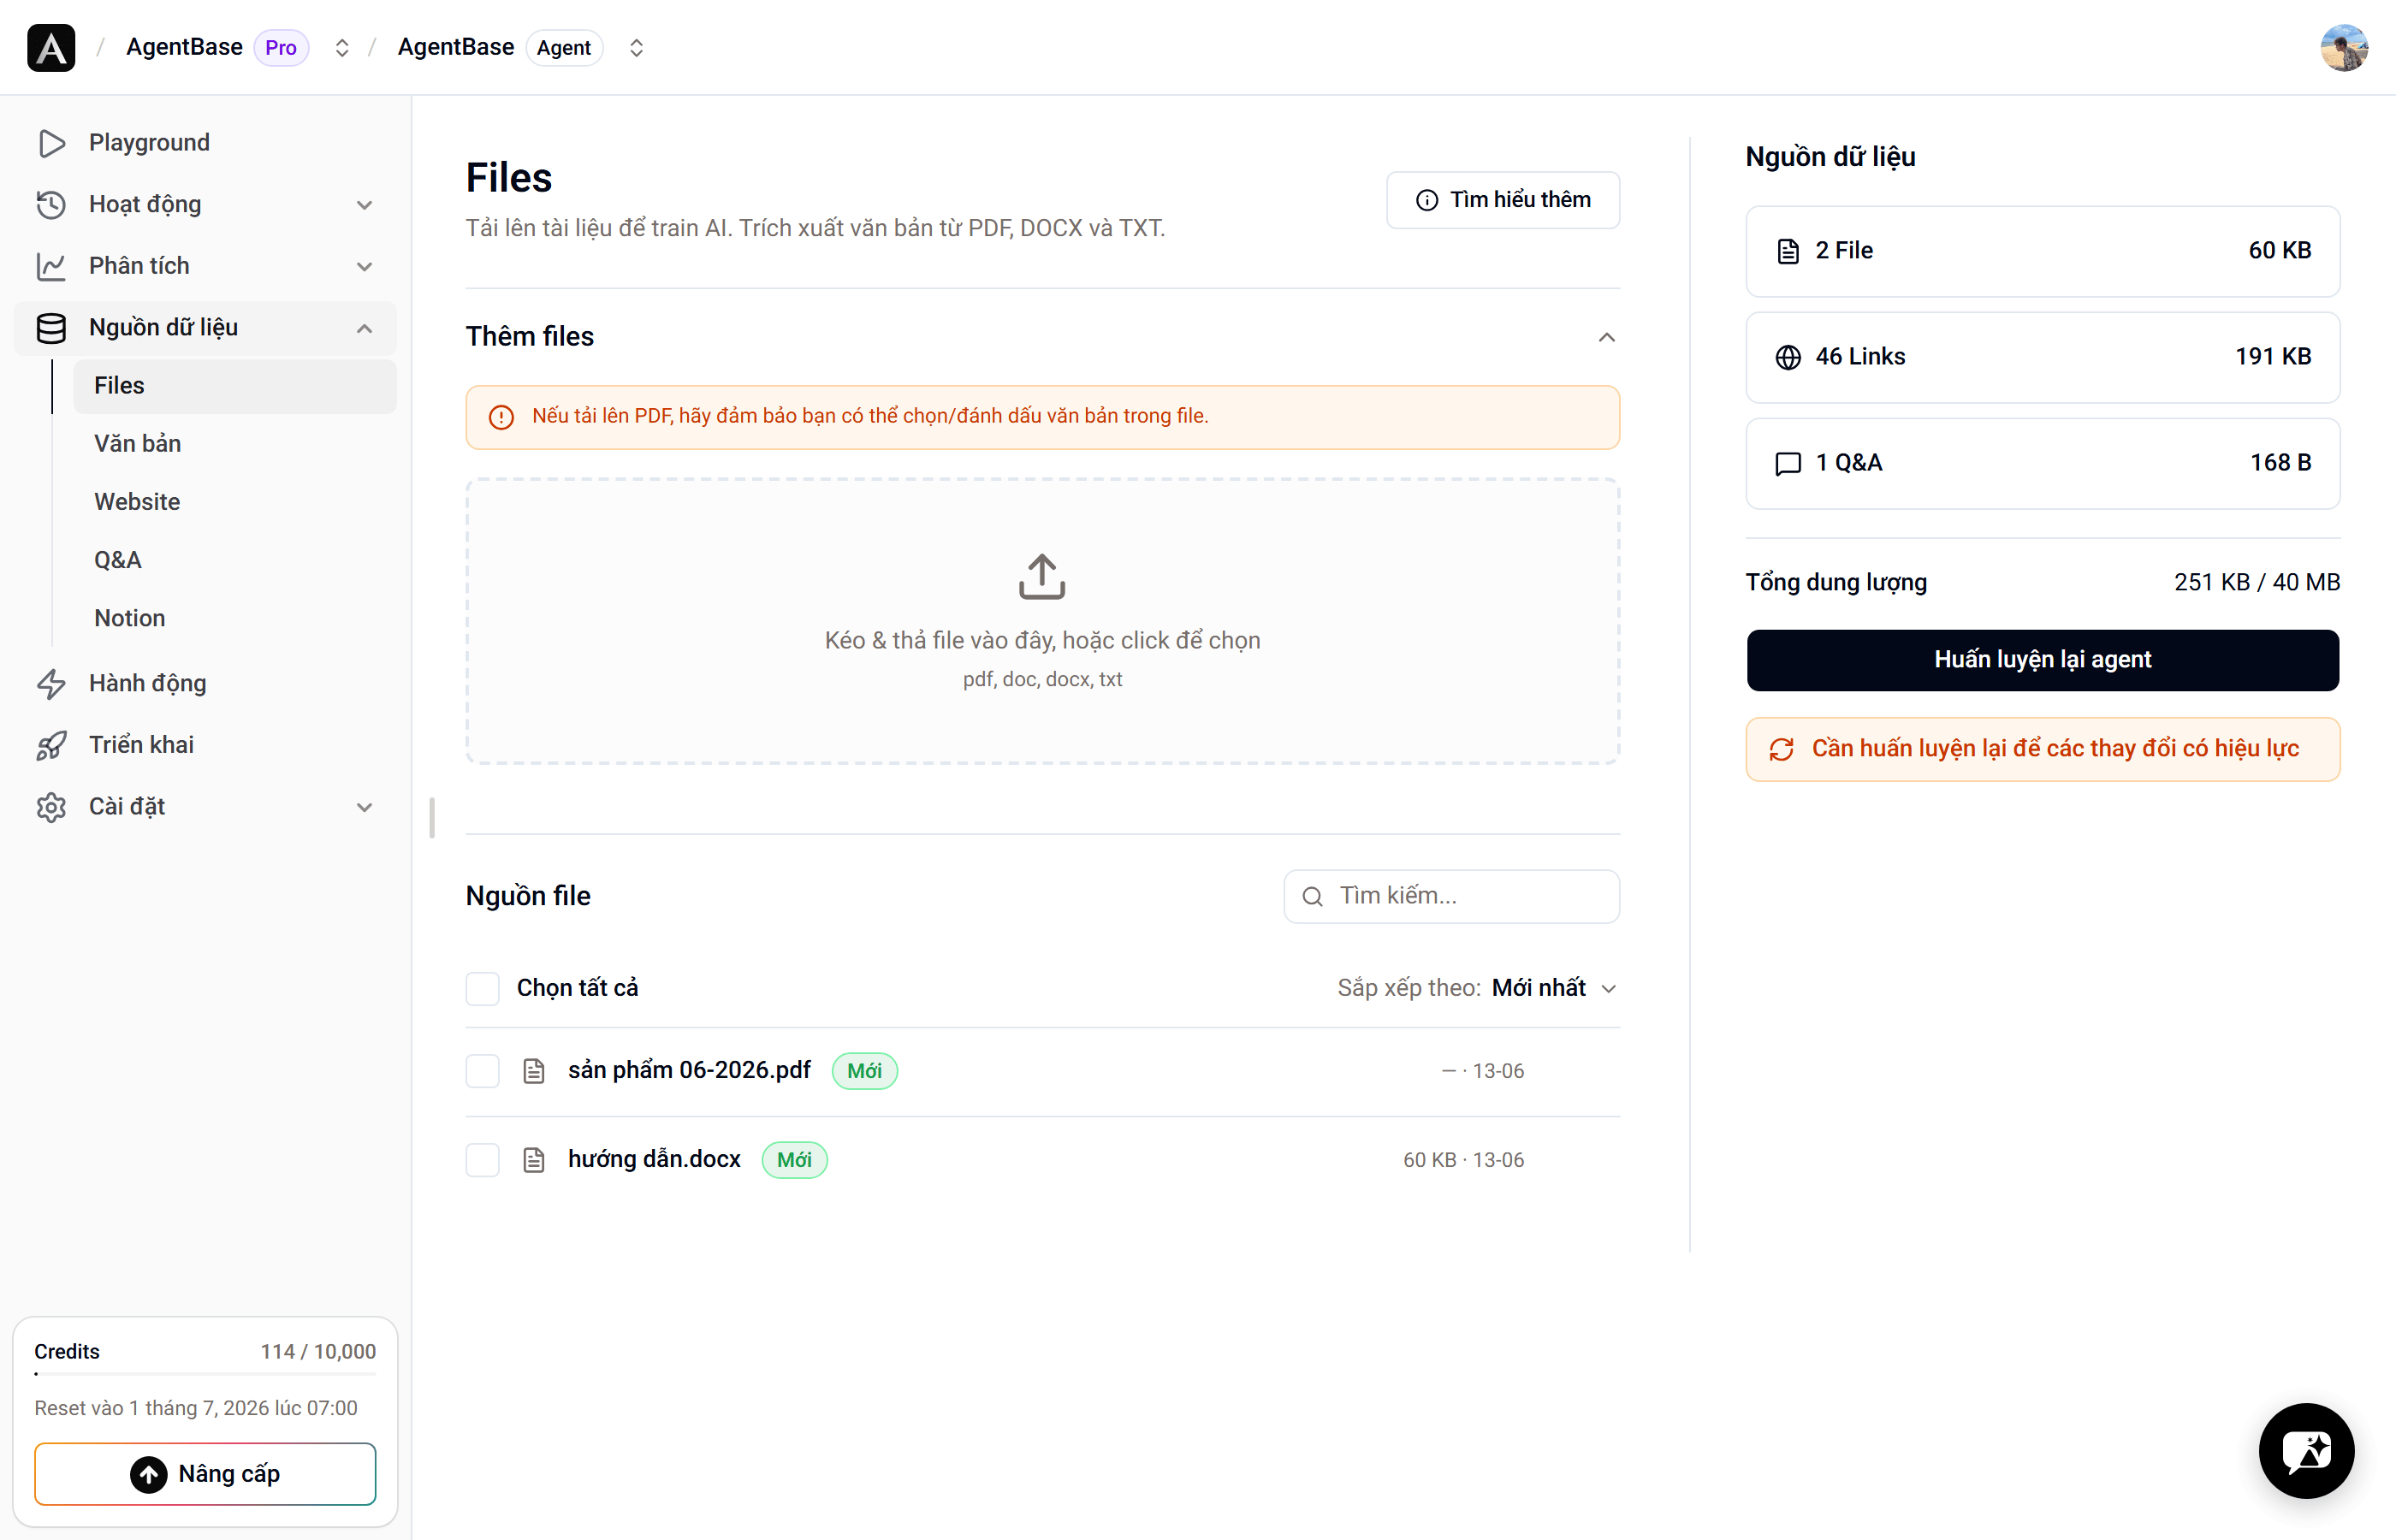
Task: Click the file drag-and-drop upload area
Action: [x=1042, y=621]
